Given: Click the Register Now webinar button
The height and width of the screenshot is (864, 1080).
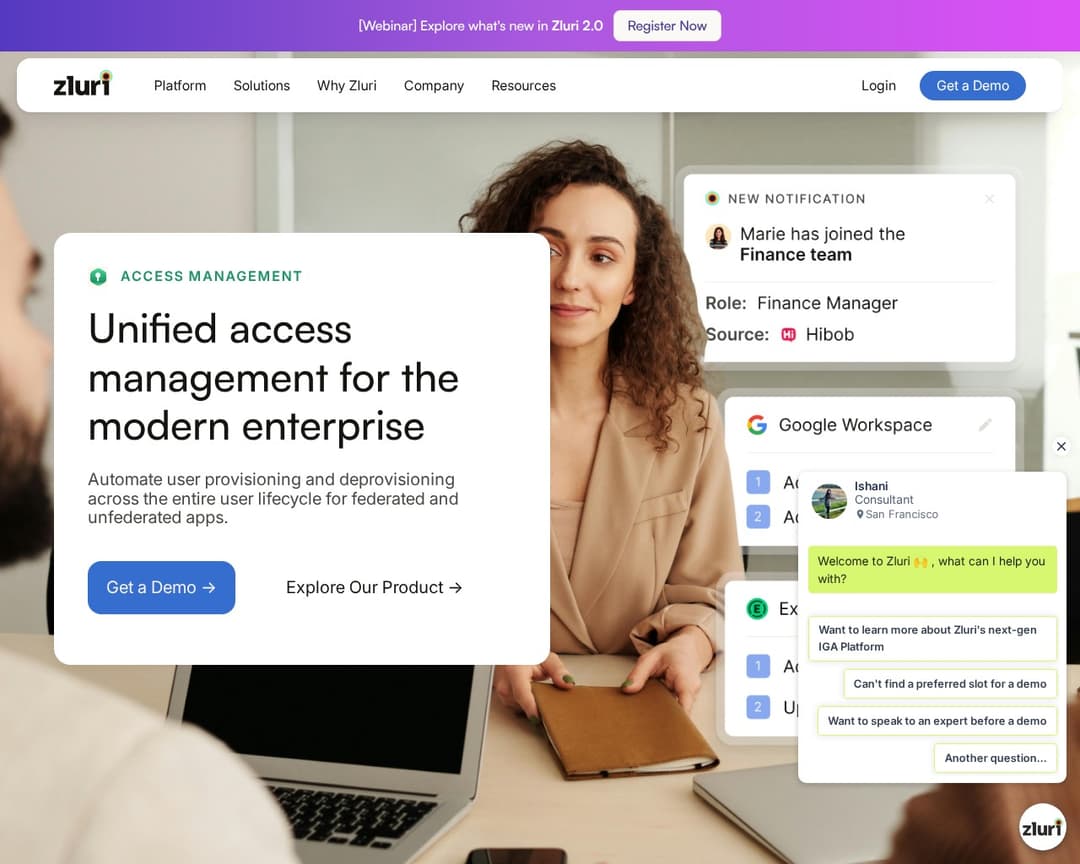Looking at the screenshot, I should coord(667,25).
